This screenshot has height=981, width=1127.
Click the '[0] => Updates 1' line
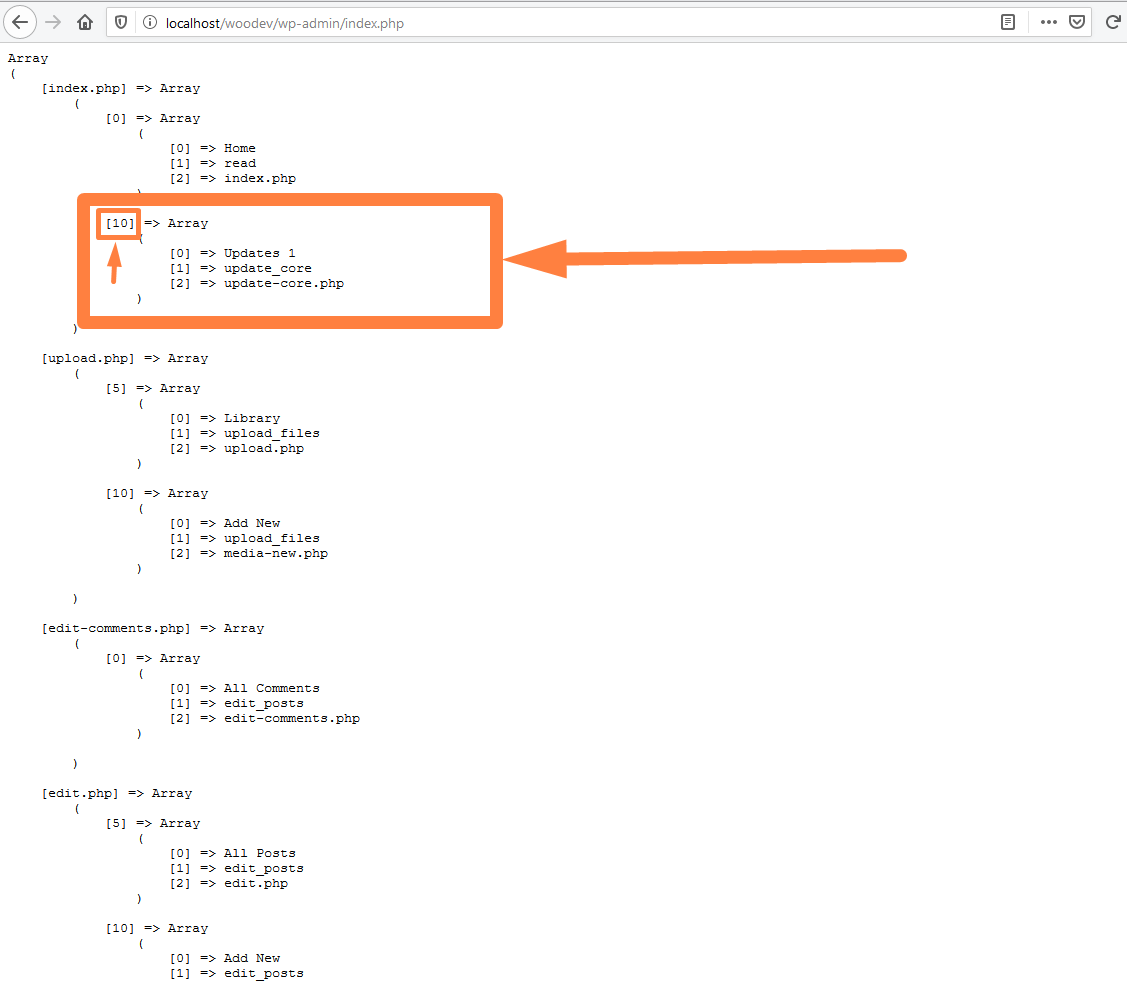[233, 253]
